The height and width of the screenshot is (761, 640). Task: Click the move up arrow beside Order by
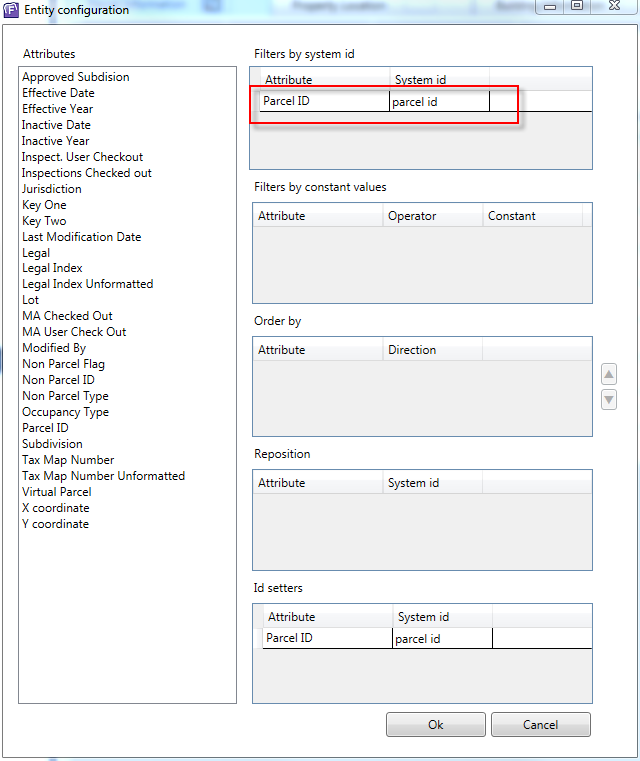[609, 375]
